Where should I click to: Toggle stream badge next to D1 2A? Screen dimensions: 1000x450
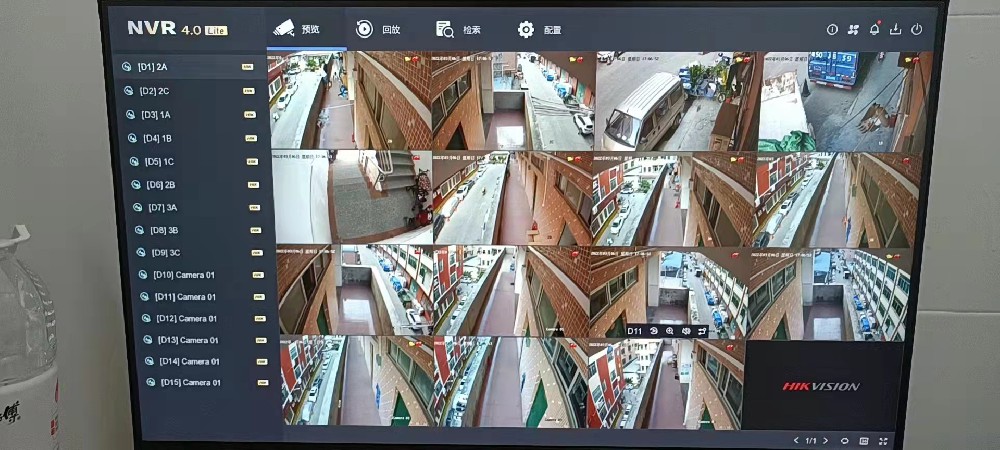[x=247, y=67]
